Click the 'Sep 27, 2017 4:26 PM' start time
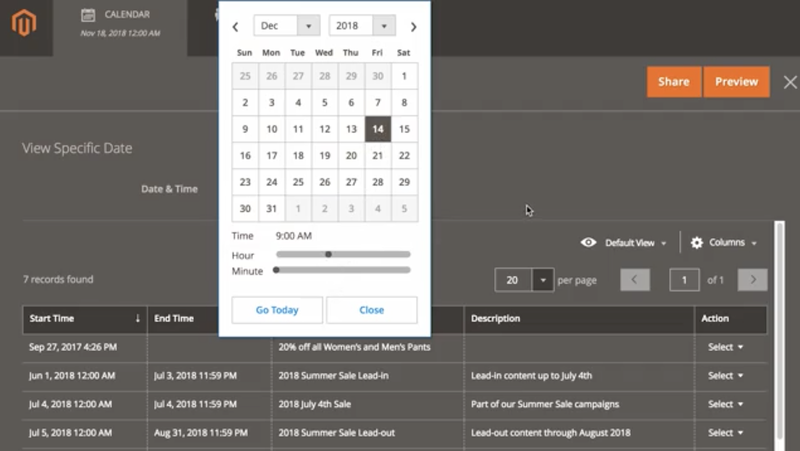 73,347
